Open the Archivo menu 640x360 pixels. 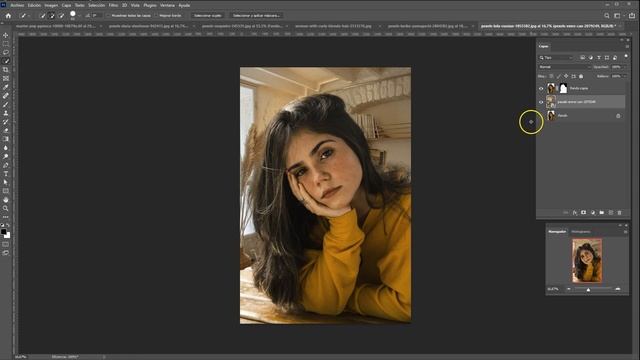click(x=17, y=5)
